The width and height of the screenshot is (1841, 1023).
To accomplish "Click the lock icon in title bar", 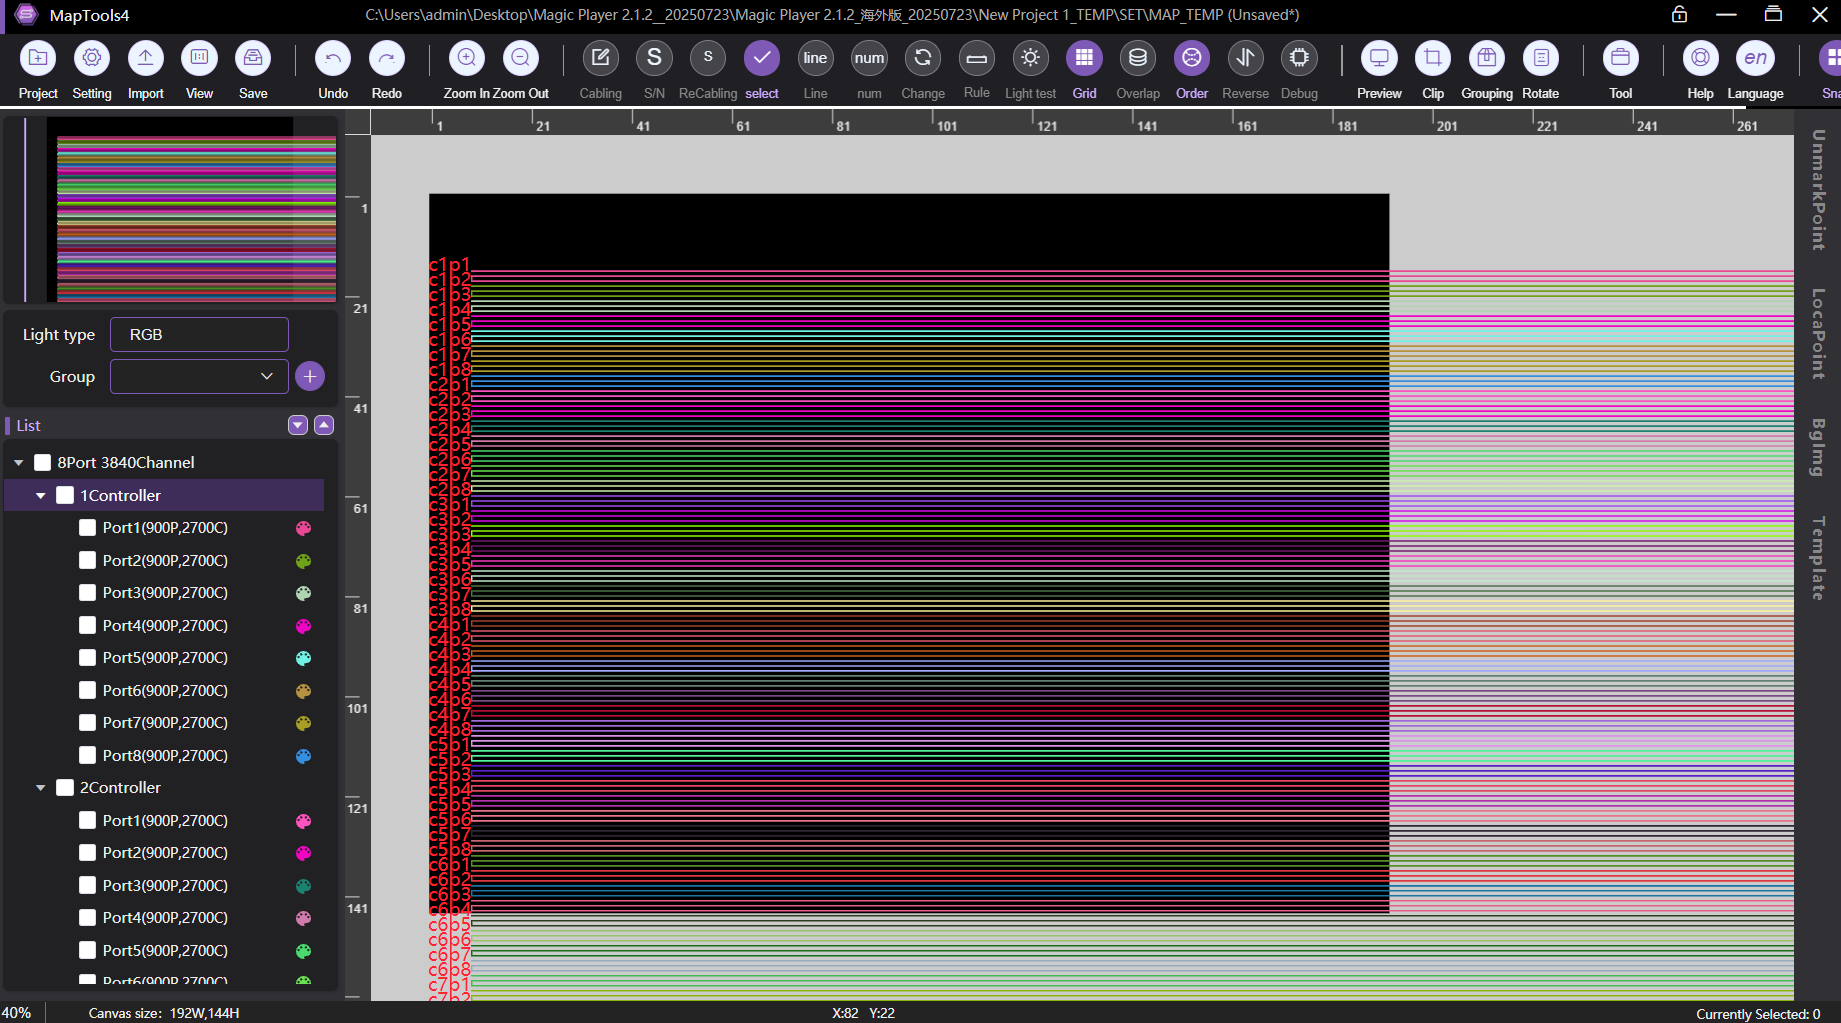I will click(x=1679, y=14).
